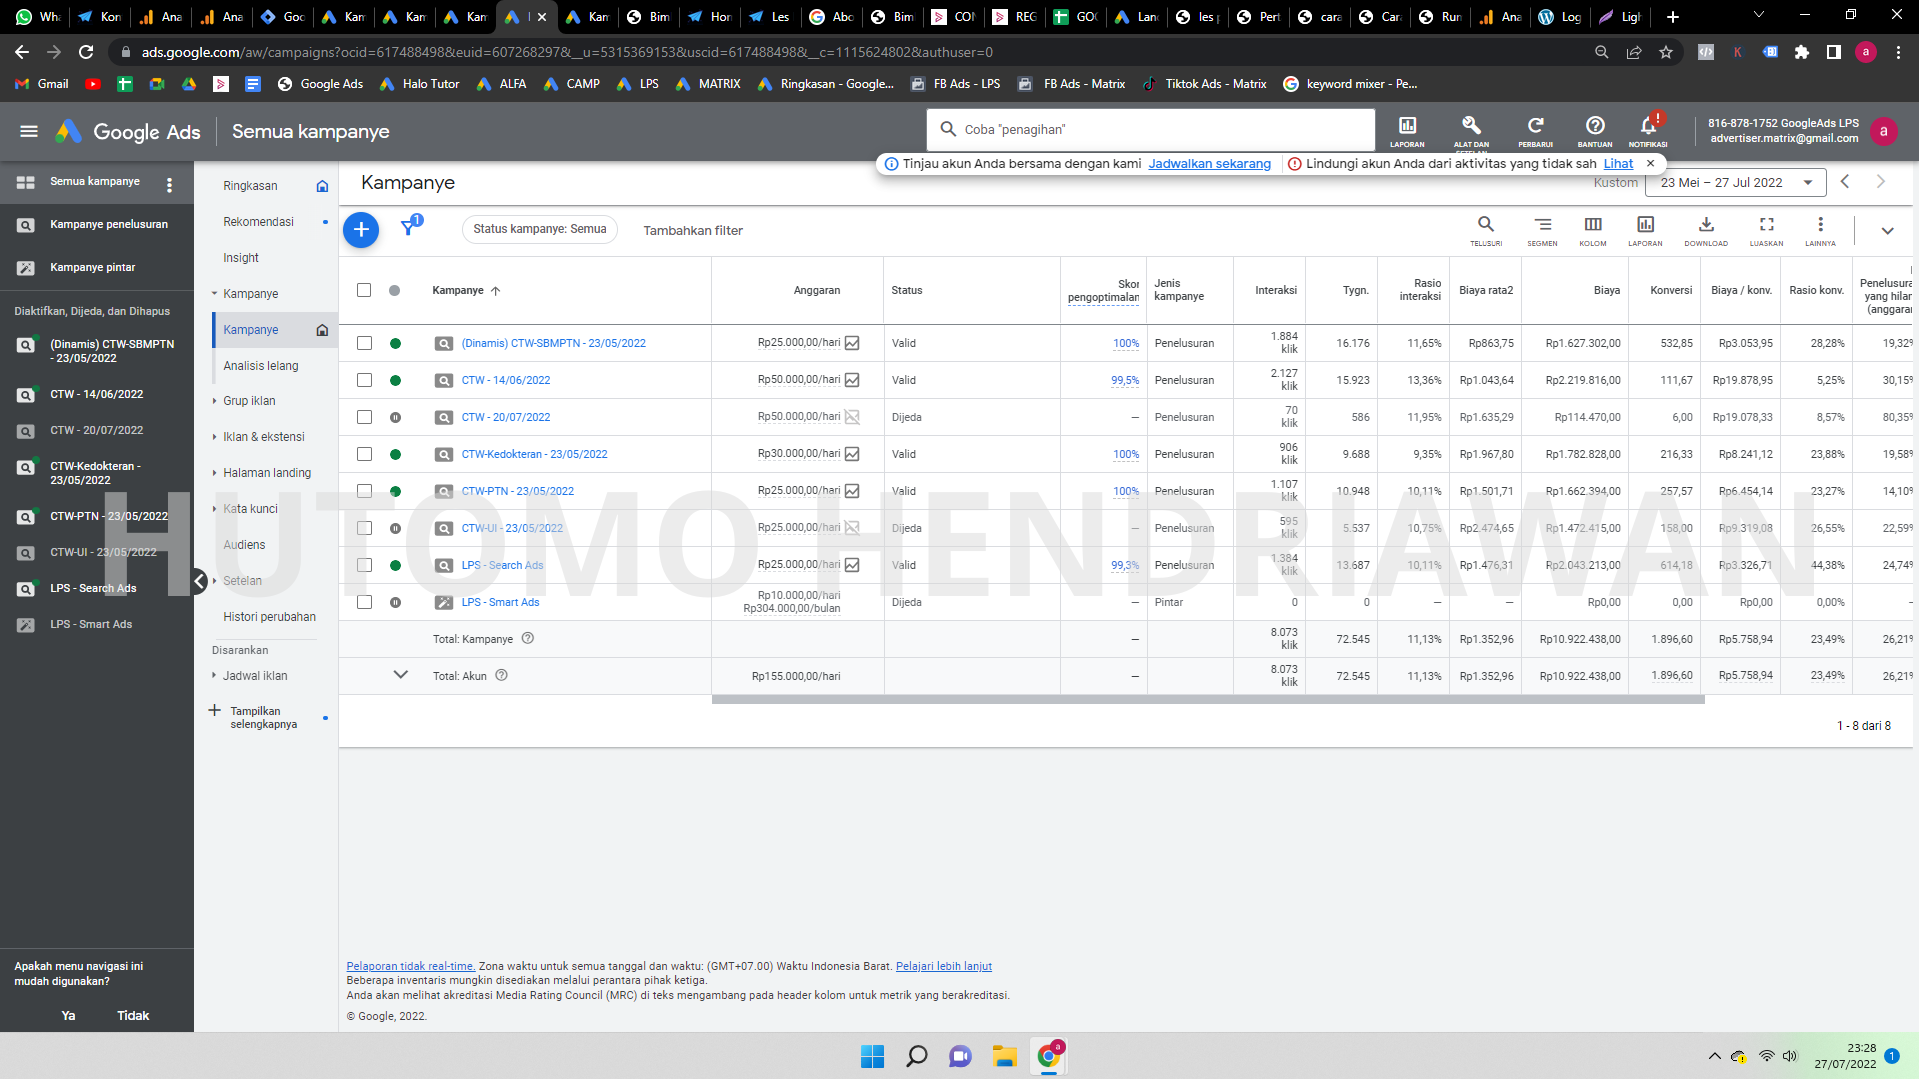The height and width of the screenshot is (1079, 1919).
Task: Click the Jadwalkan sekarang link
Action: (1209, 164)
